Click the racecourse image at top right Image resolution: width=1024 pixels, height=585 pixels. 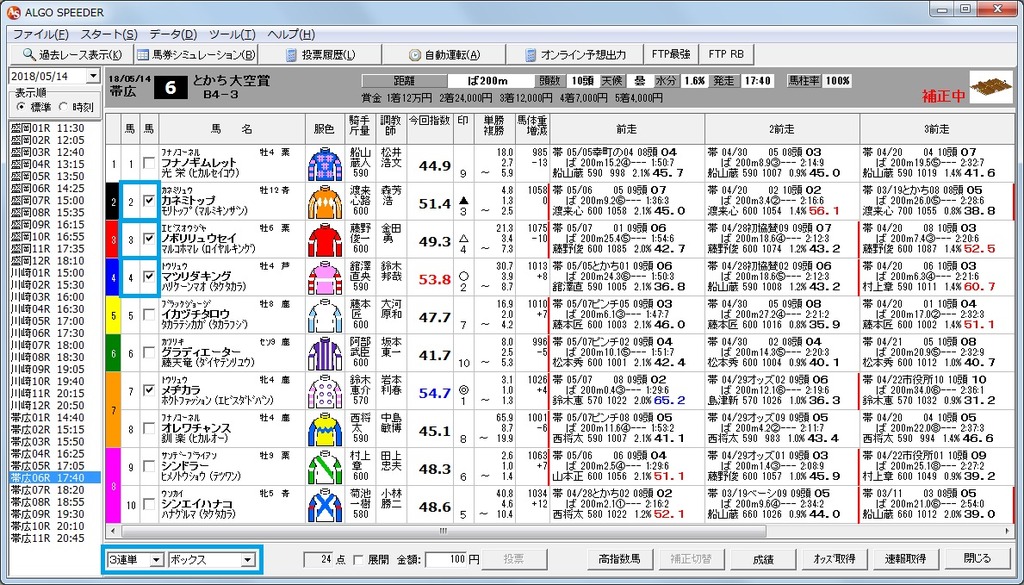990,87
